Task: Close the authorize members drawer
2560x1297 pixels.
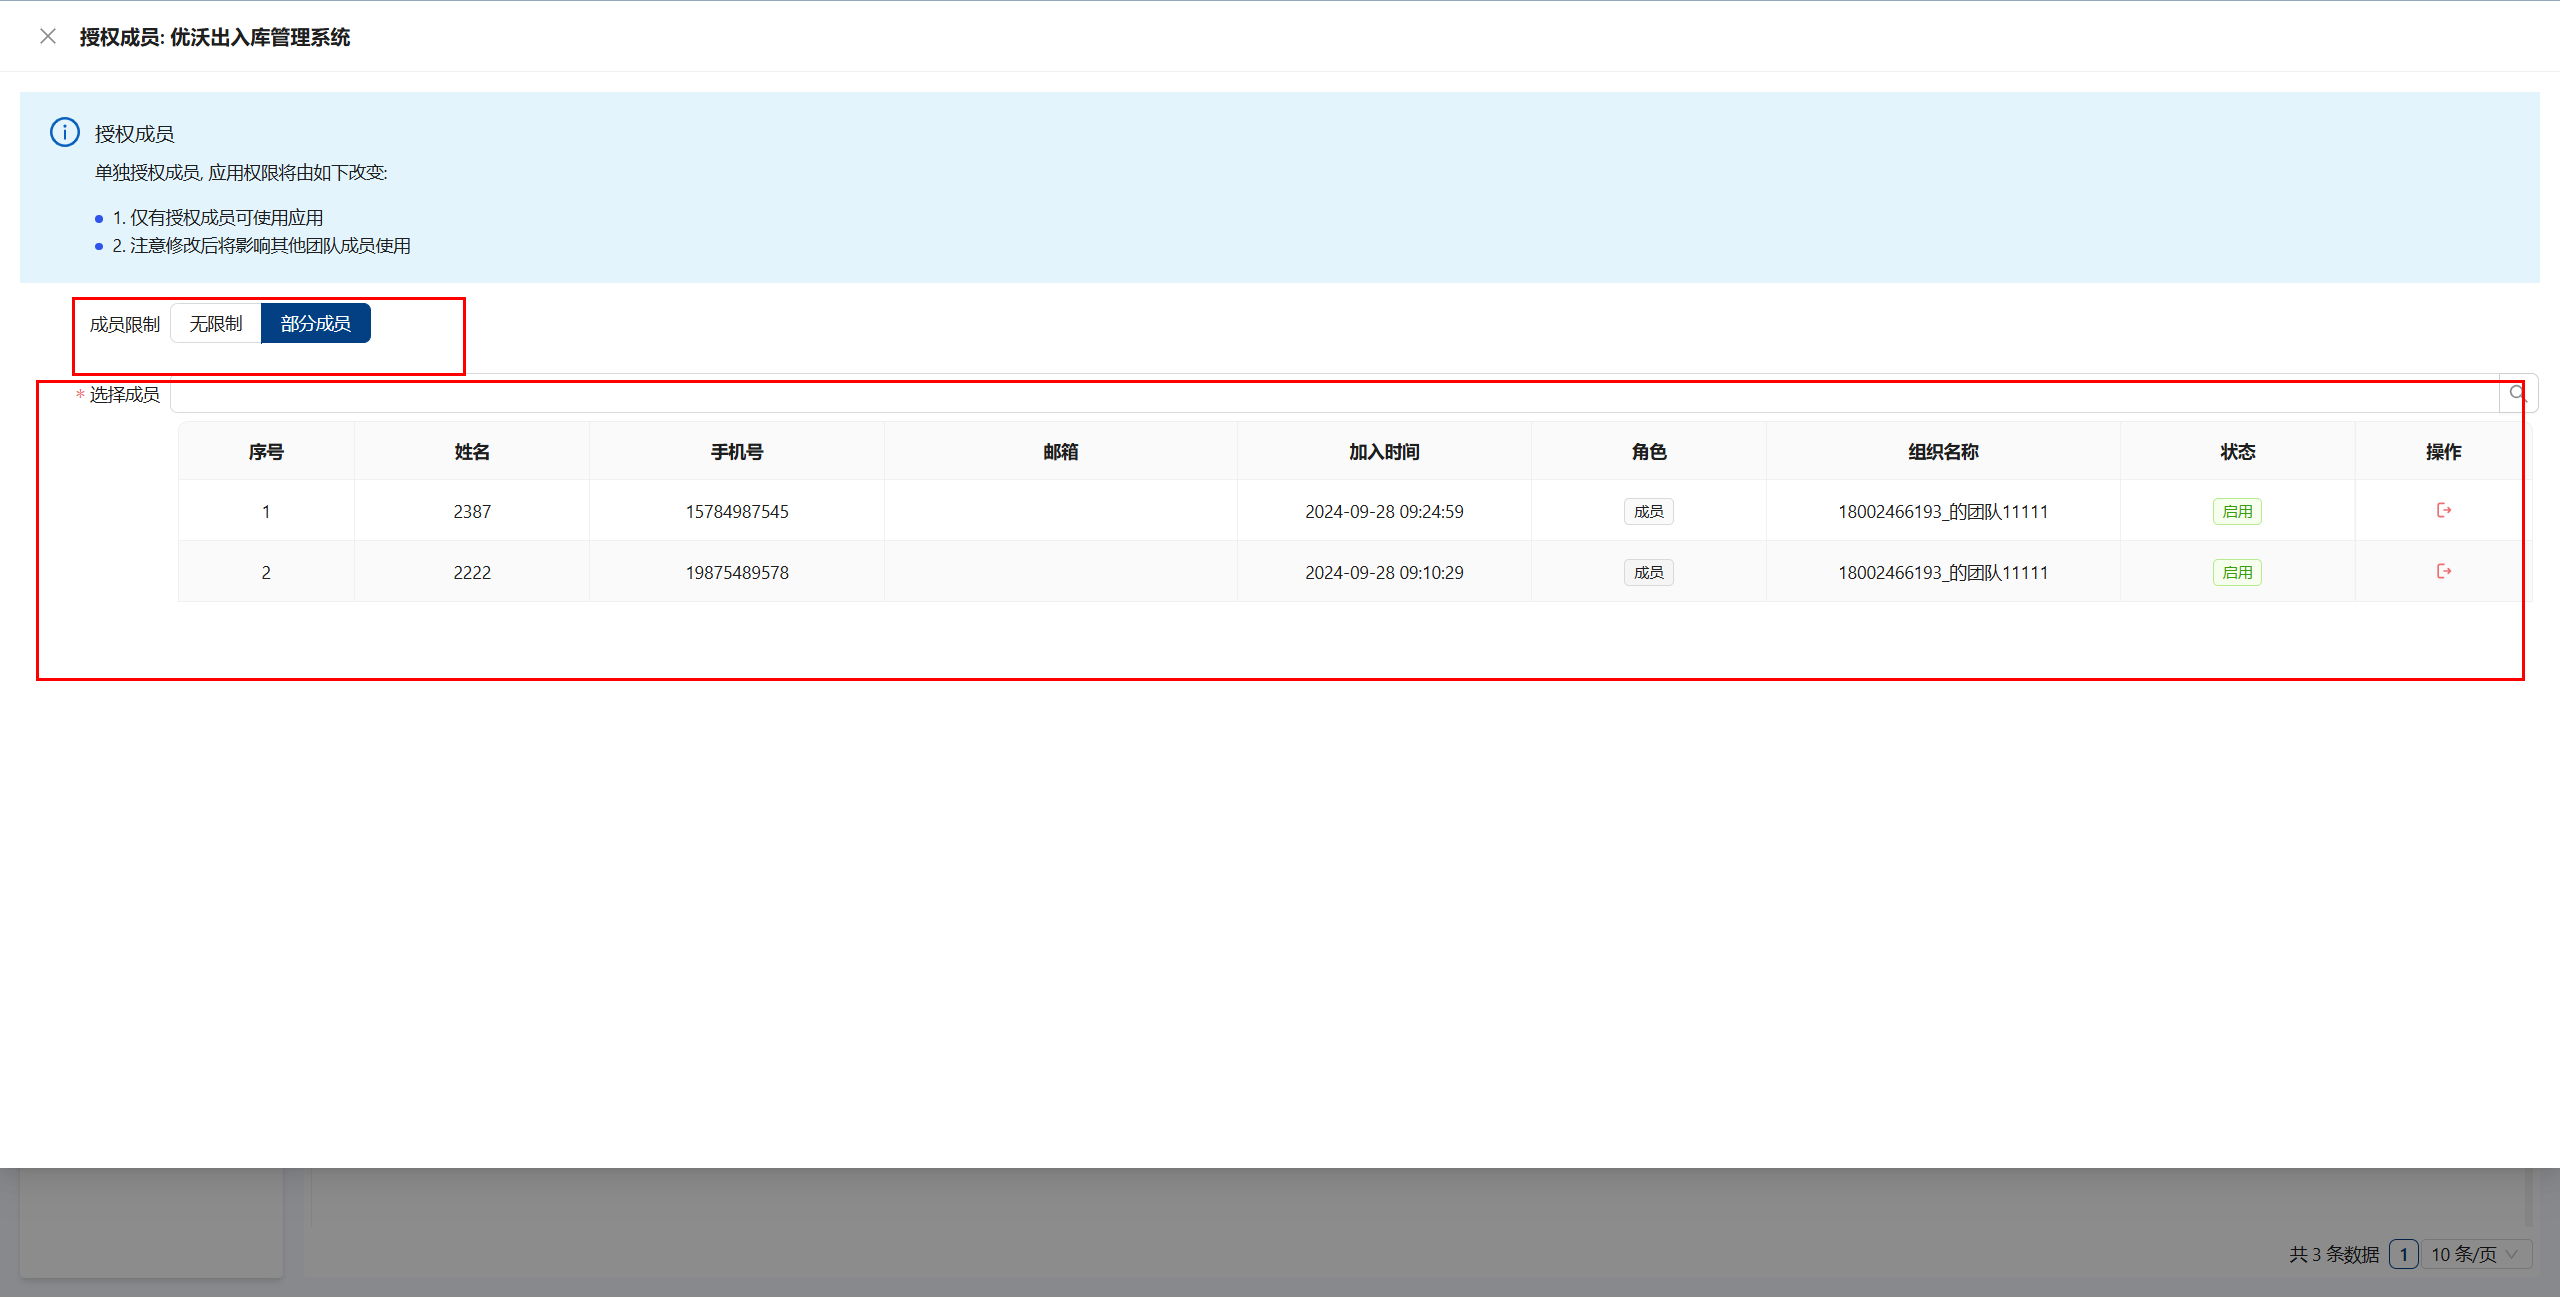Action: (x=47, y=37)
